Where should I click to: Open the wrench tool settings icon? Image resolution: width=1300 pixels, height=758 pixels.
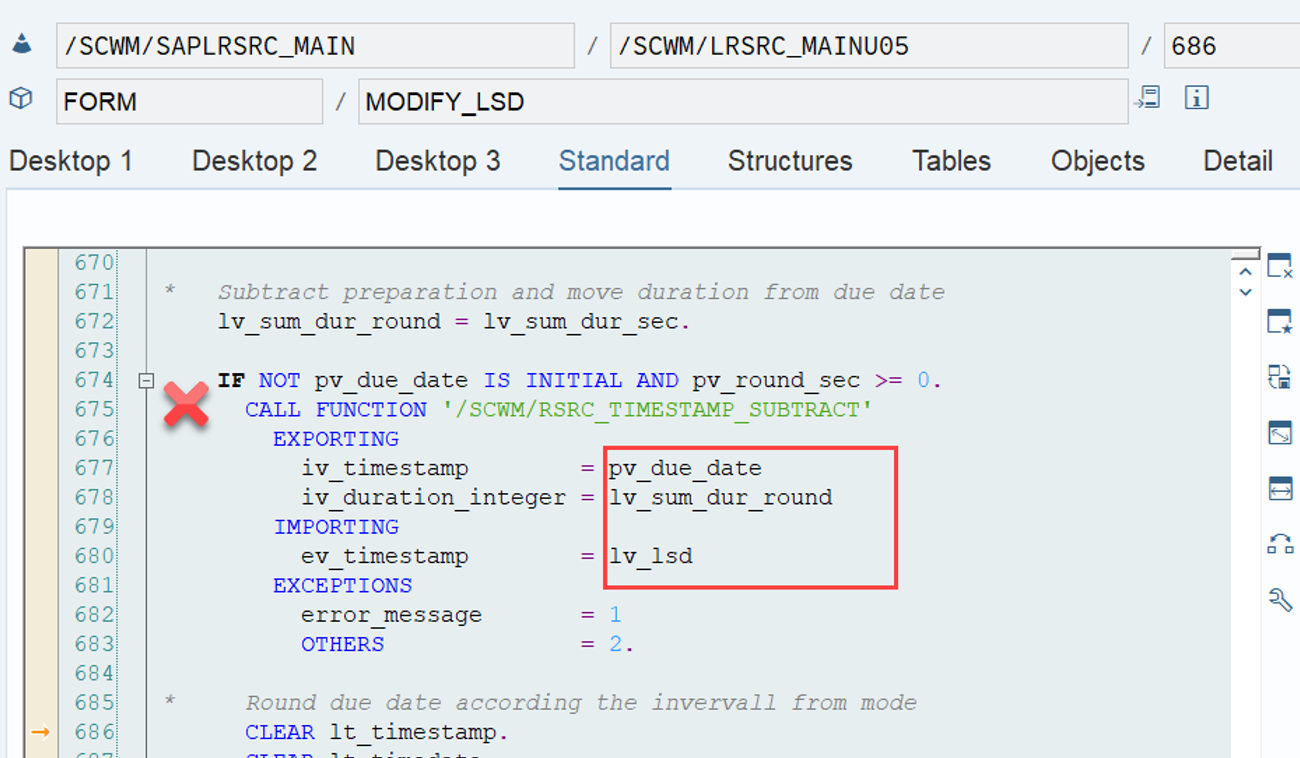[x=1279, y=598]
